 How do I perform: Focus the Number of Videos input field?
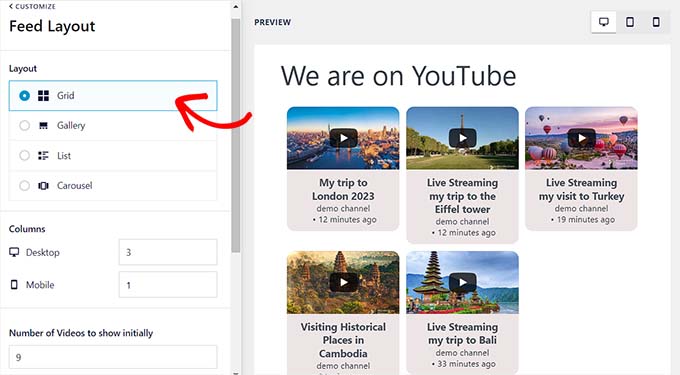(113, 357)
